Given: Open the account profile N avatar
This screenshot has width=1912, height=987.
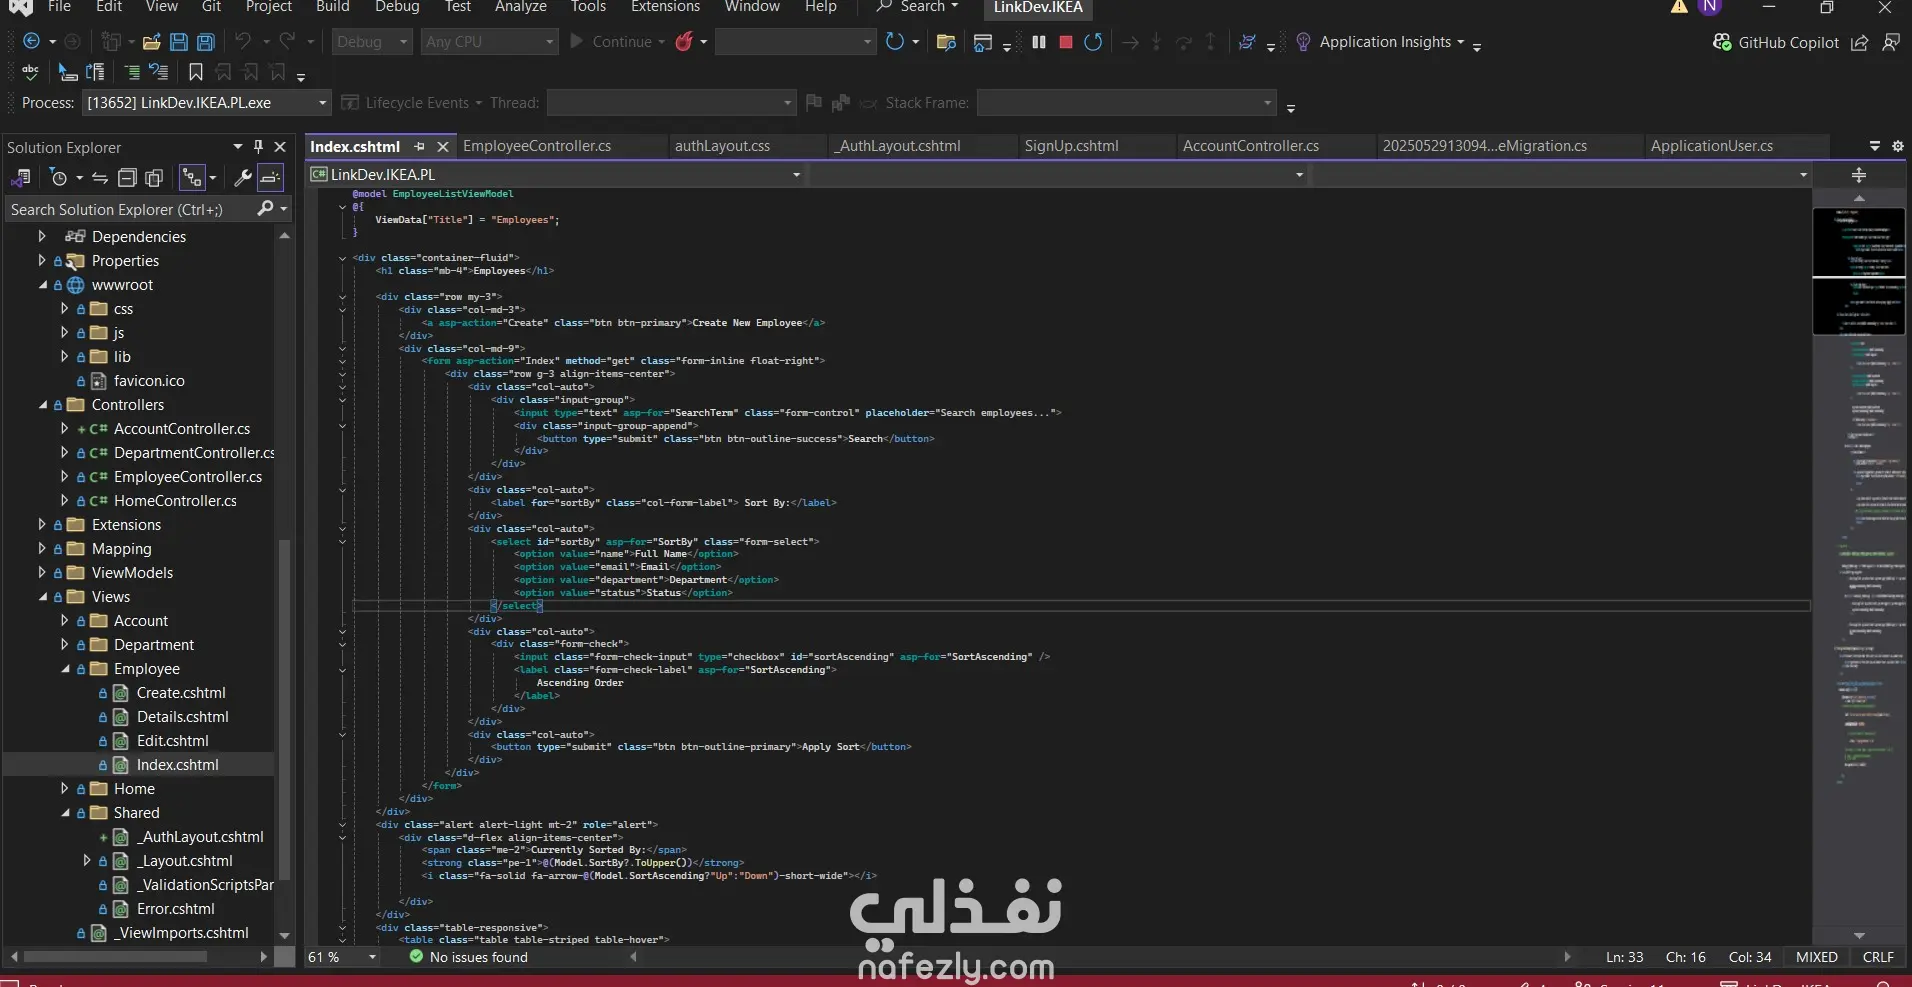Looking at the screenshot, I should pos(1711,7).
